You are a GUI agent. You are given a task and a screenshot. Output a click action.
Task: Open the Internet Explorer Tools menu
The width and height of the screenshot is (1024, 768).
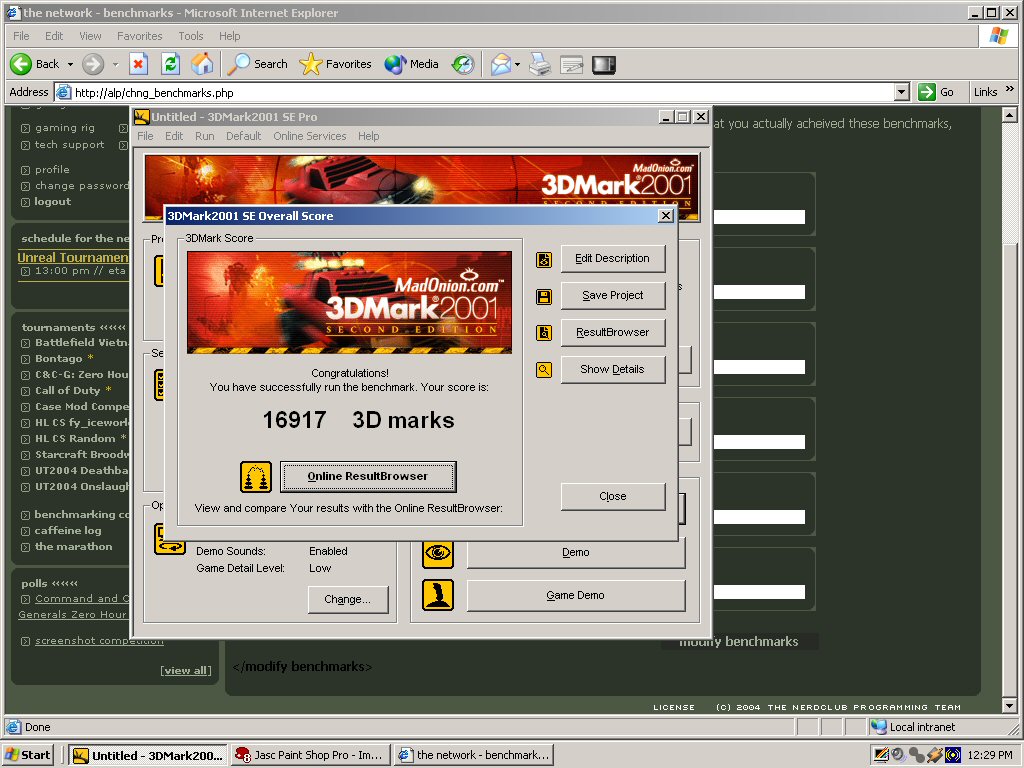point(191,36)
